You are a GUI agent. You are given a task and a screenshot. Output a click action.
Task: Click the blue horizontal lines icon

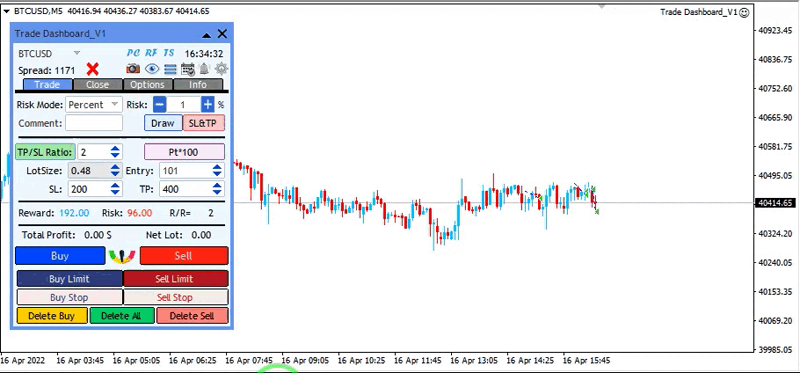click(170, 69)
